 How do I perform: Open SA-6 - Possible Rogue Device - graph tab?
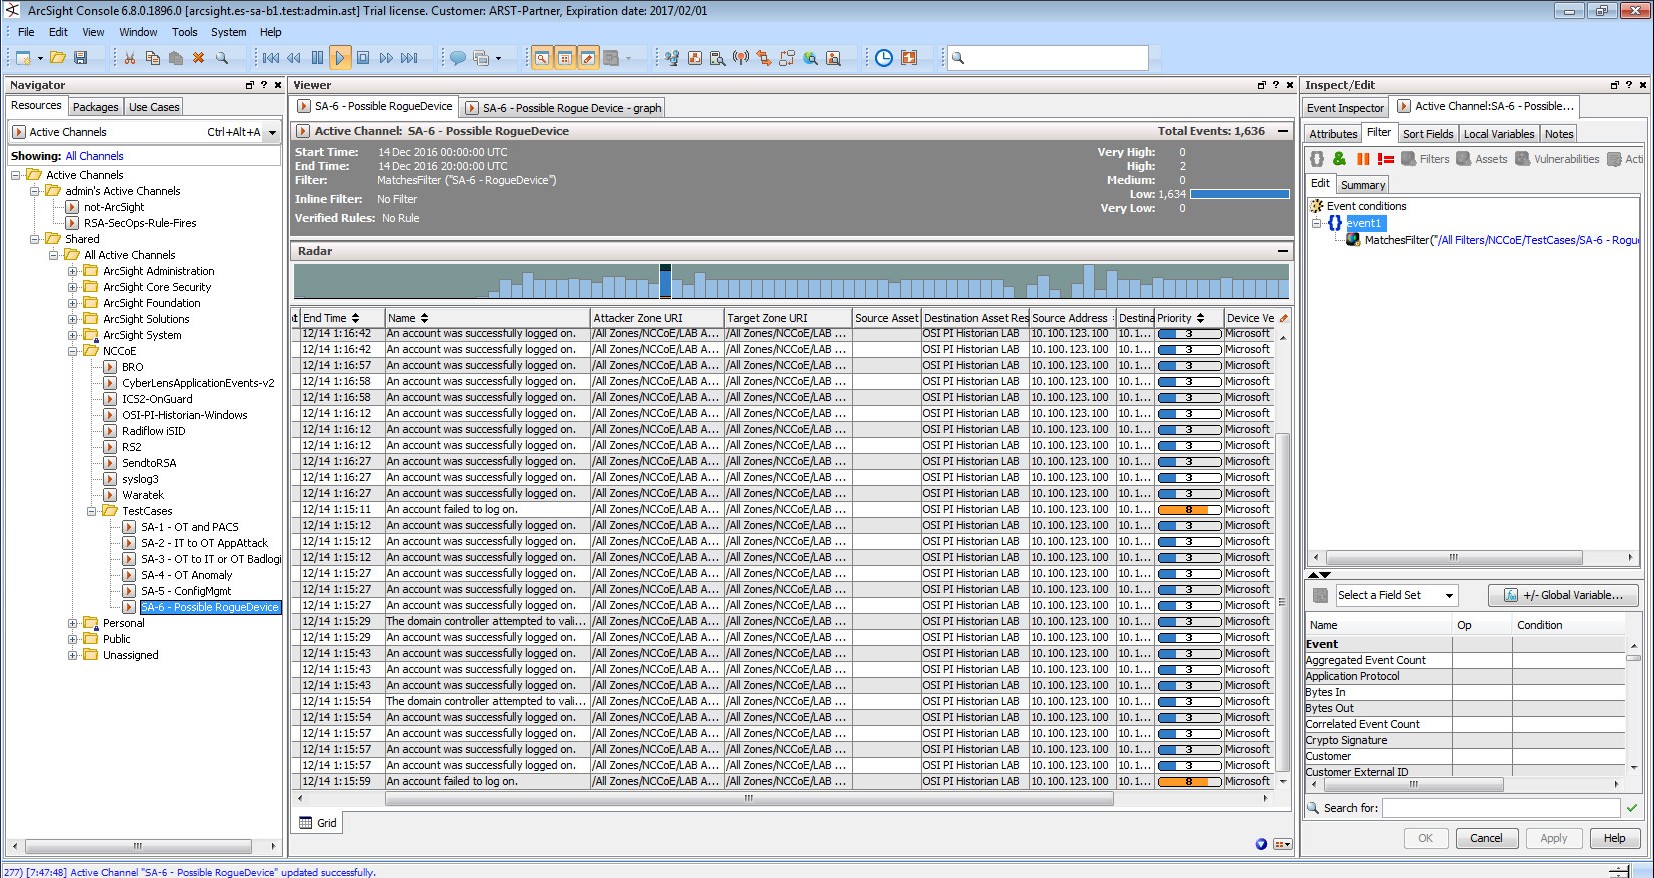click(x=563, y=108)
